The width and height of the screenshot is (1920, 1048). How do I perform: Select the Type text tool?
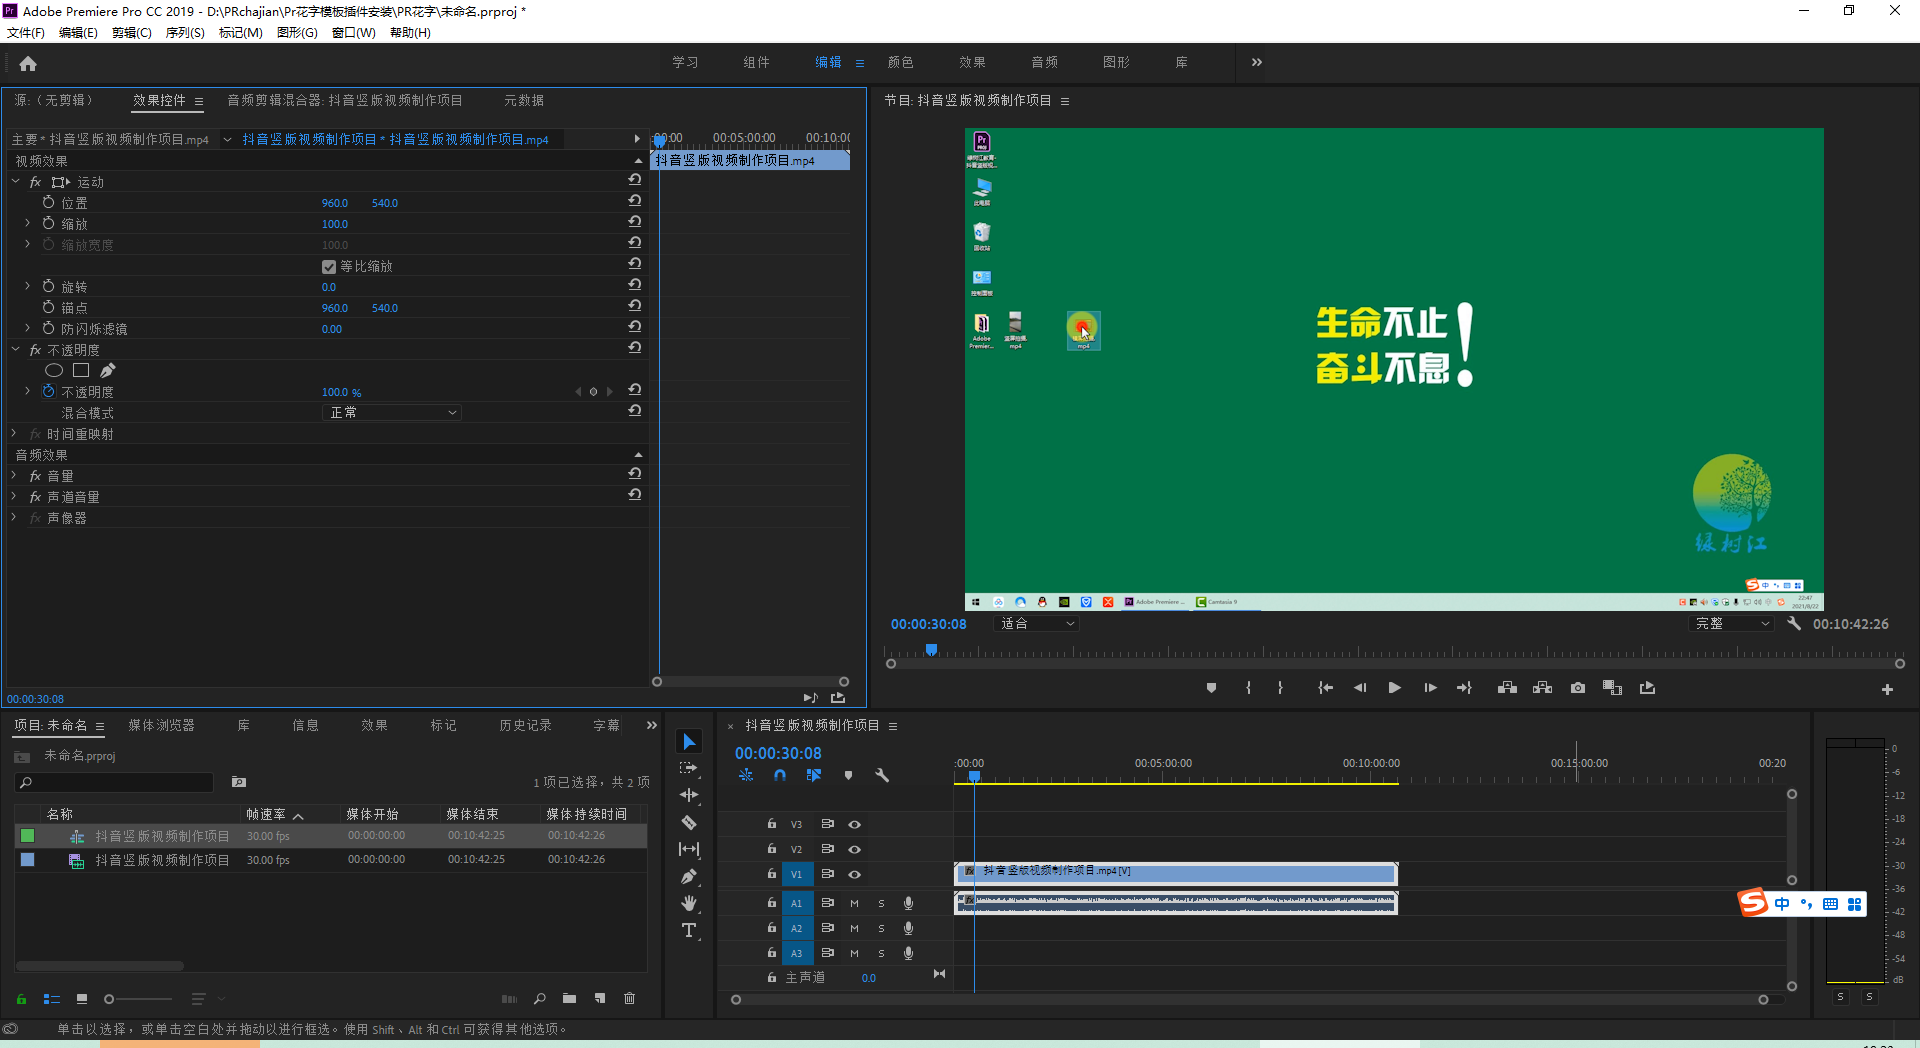[x=689, y=930]
